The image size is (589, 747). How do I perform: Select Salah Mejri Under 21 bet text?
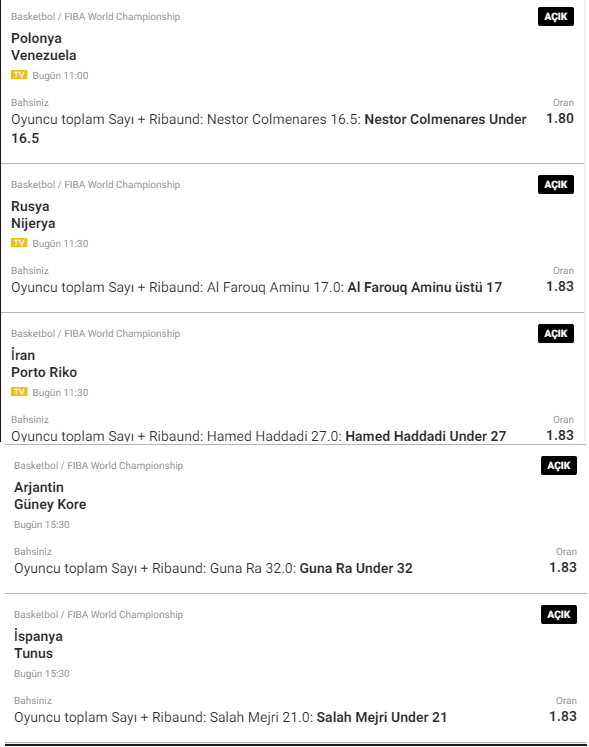382,717
